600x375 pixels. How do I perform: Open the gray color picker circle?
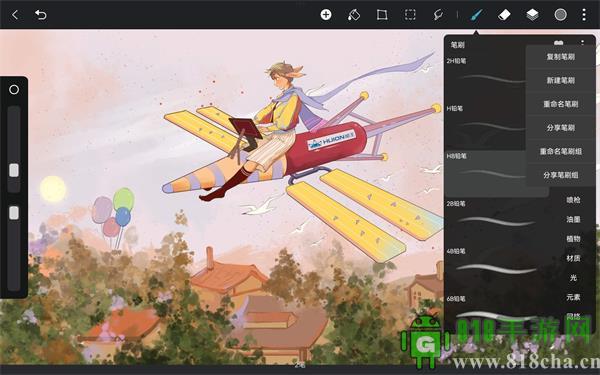561,15
